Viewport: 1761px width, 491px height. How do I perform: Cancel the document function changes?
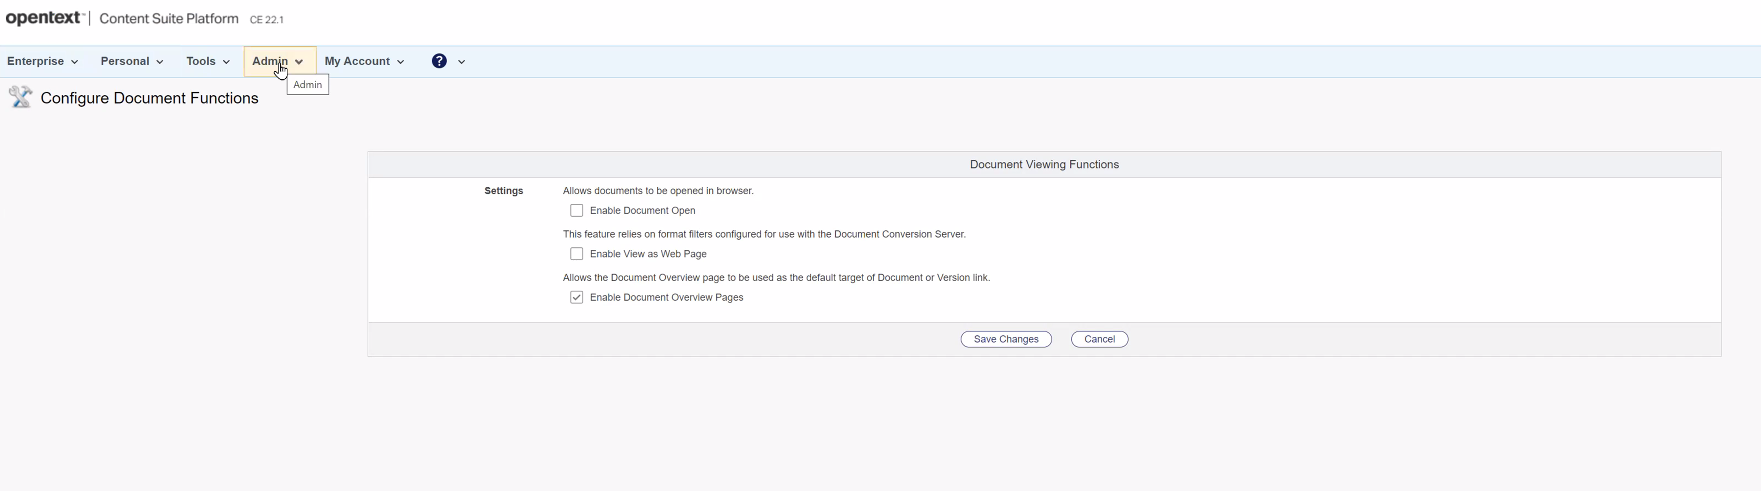tap(1099, 339)
